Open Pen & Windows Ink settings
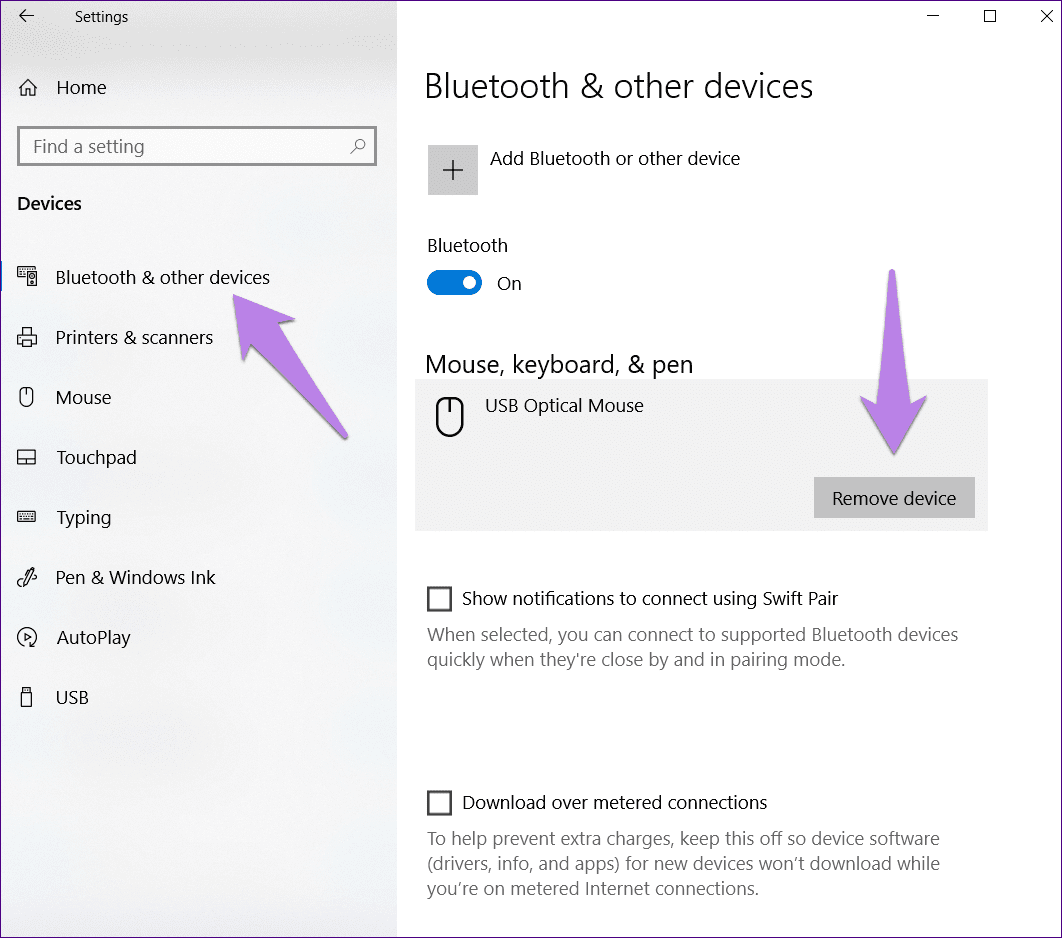Image resolution: width=1062 pixels, height=938 pixels. point(135,578)
